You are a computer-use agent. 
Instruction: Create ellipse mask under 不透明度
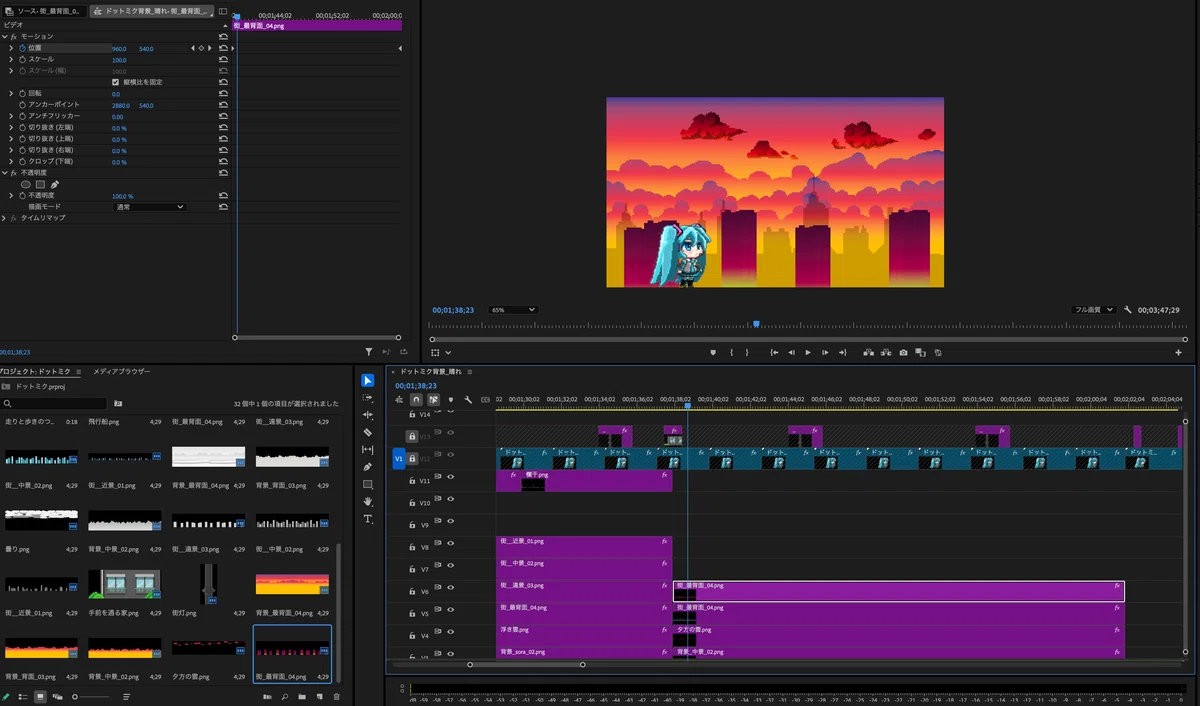[26, 184]
